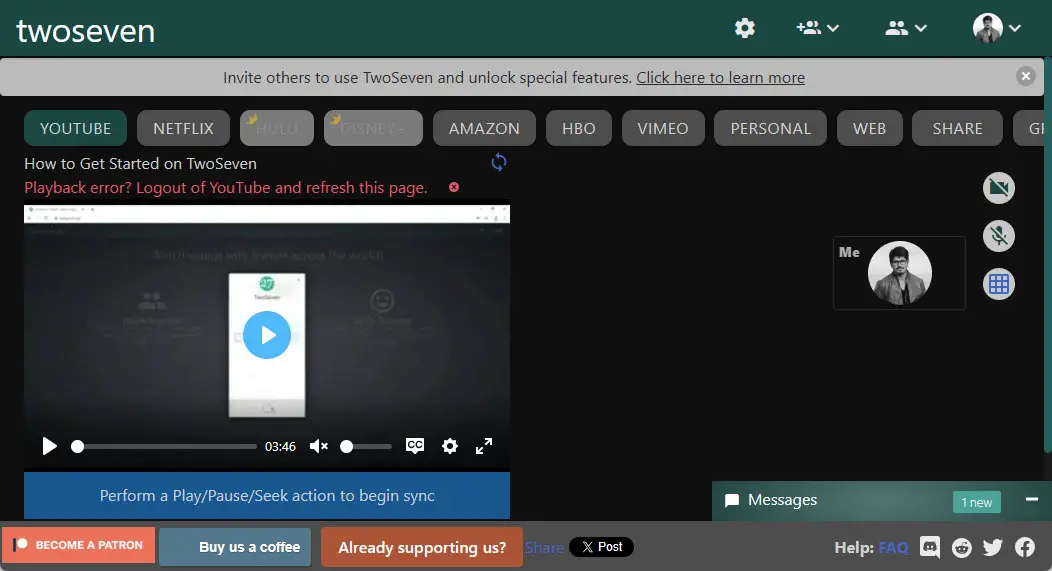Open the Reddit icon link
Screen dimensions: 1052x571
coord(961,548)
